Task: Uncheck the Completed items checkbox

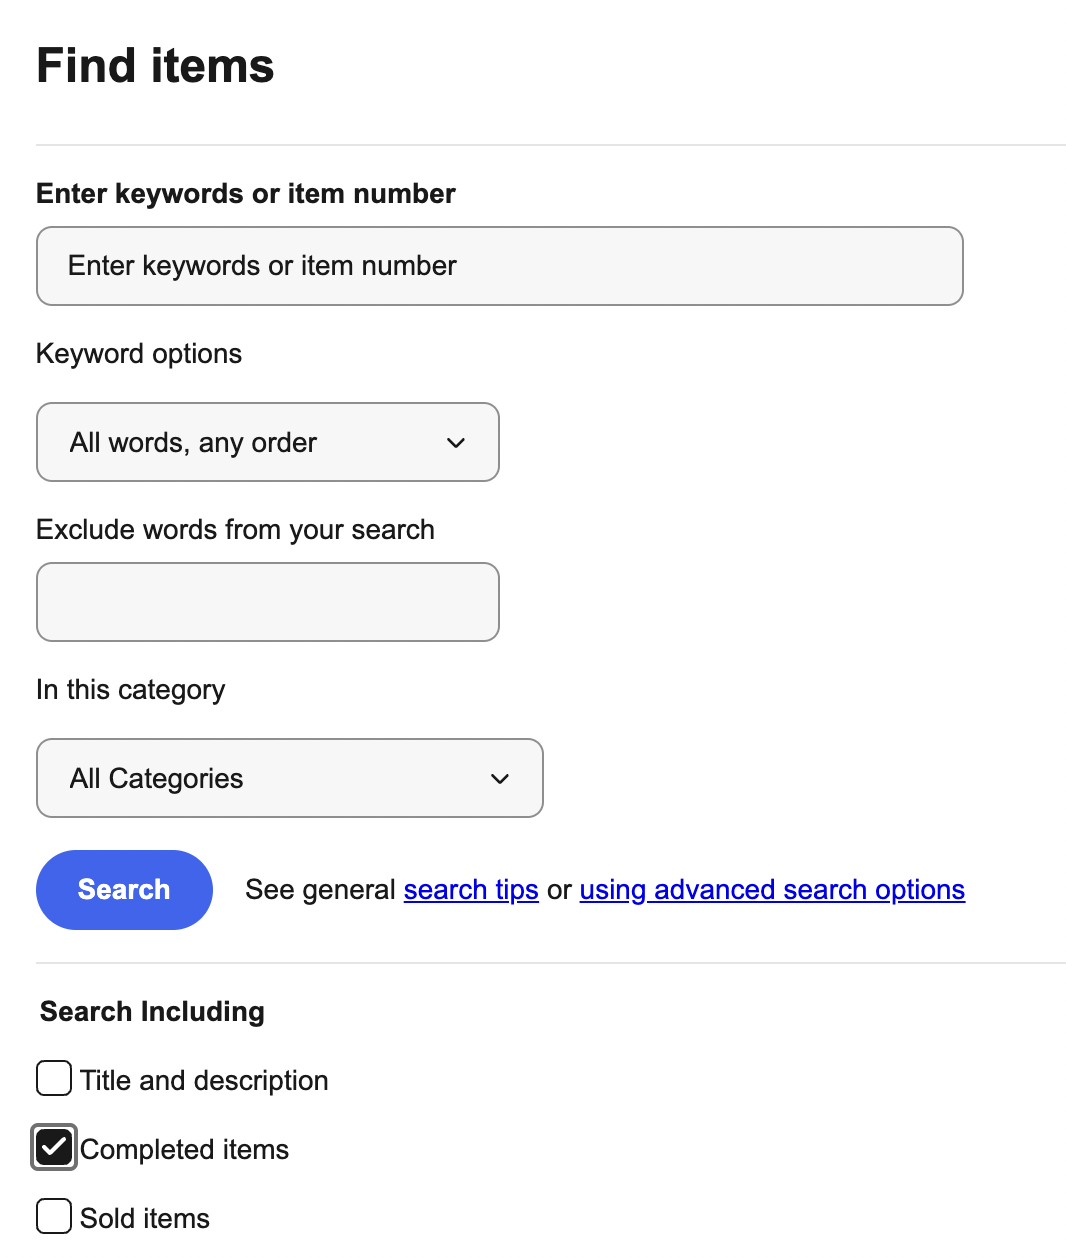Action: pos(54,1148)
